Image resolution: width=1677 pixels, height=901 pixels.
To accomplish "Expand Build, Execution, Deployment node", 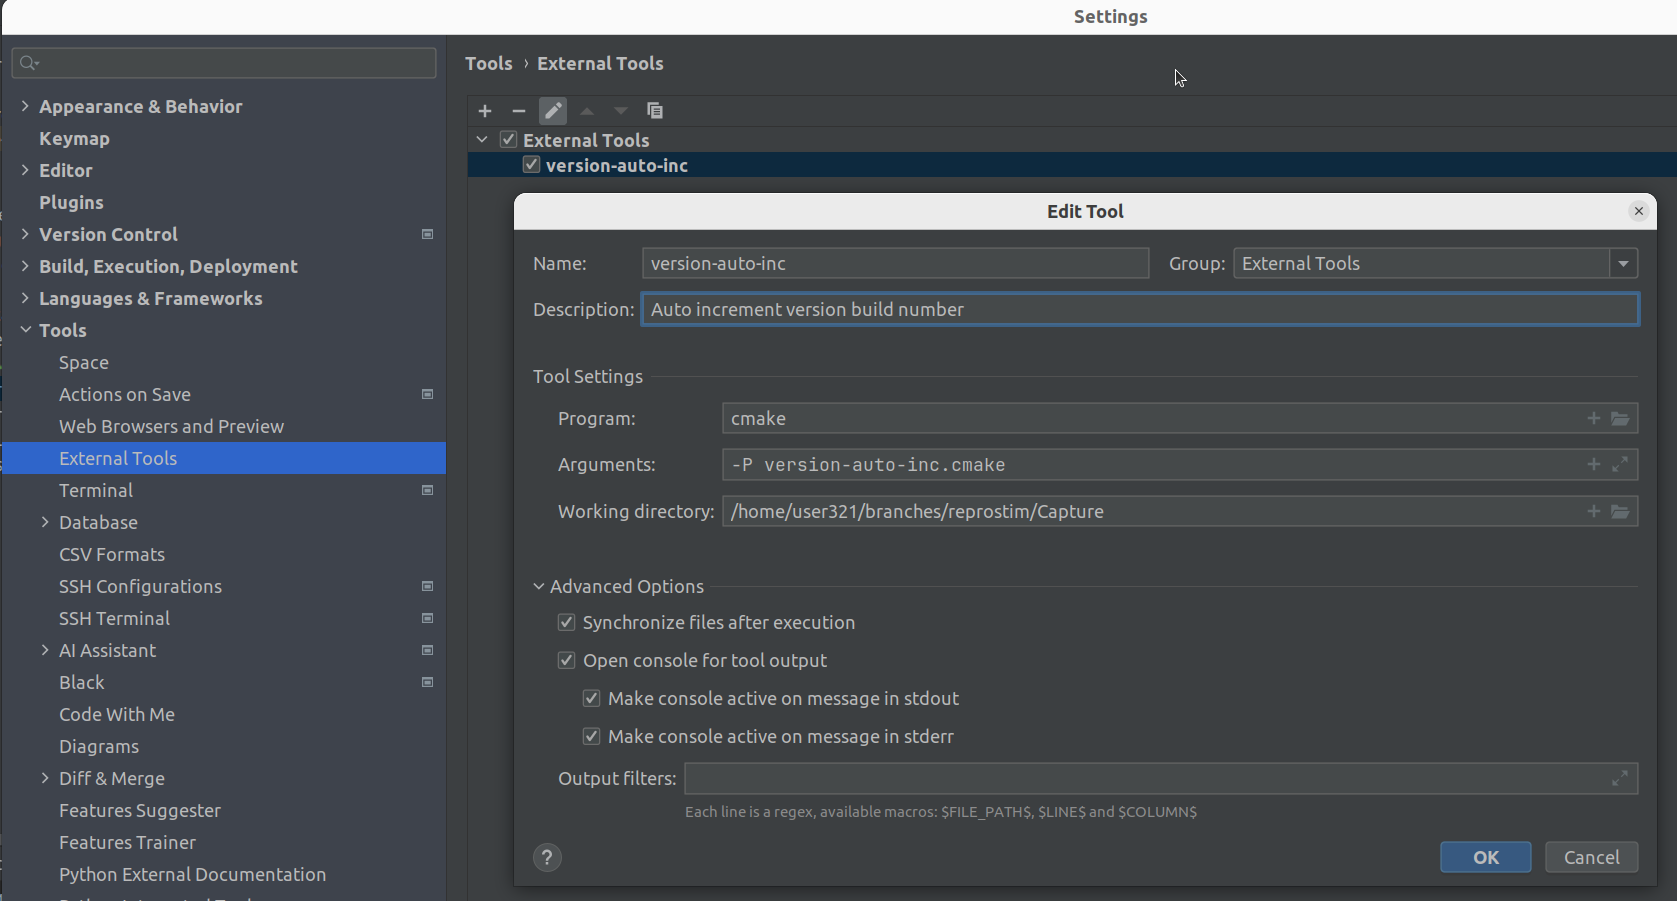I will [25, 266].
